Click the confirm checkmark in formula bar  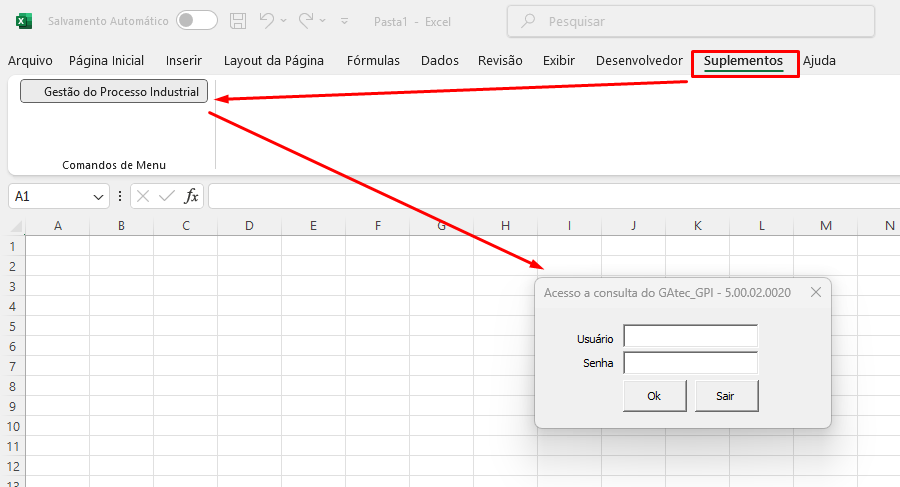click(x=167, y=196)
